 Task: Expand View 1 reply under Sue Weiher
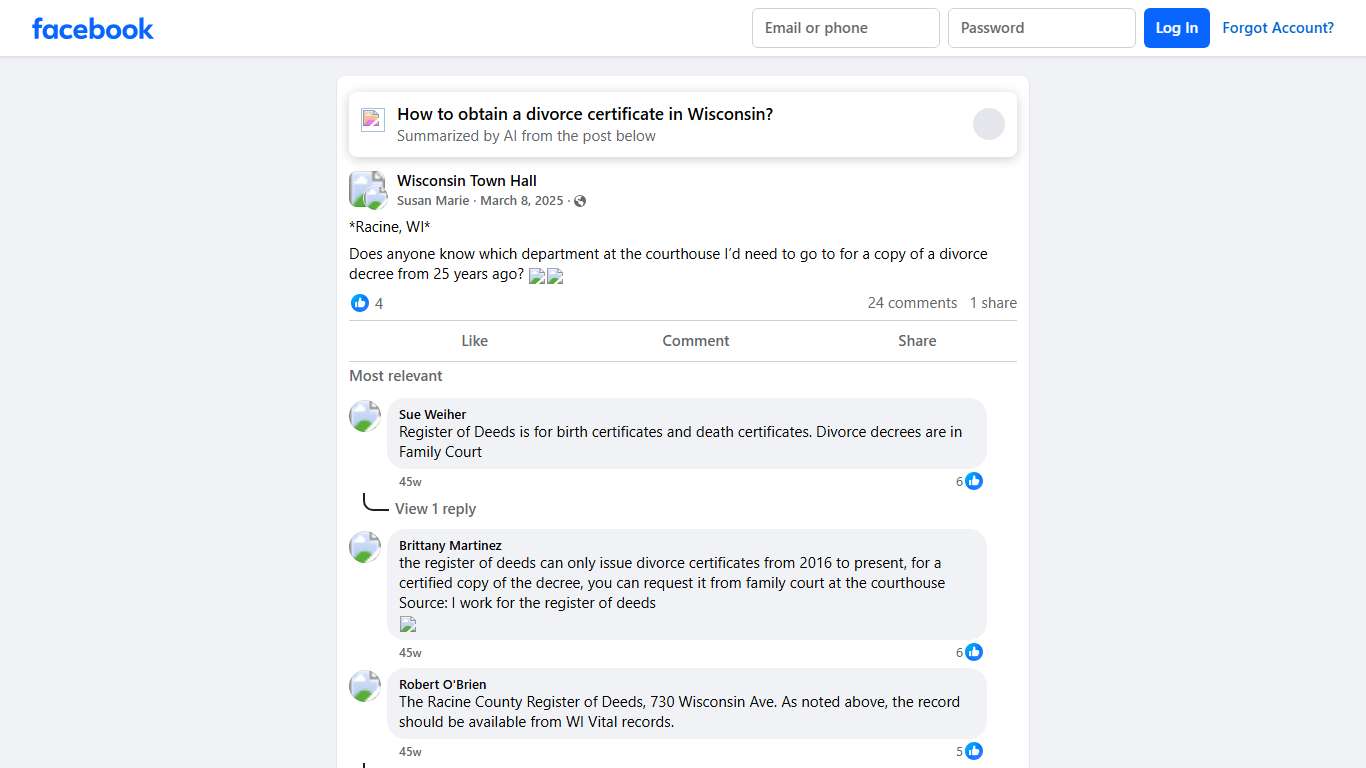coord(435,509)
